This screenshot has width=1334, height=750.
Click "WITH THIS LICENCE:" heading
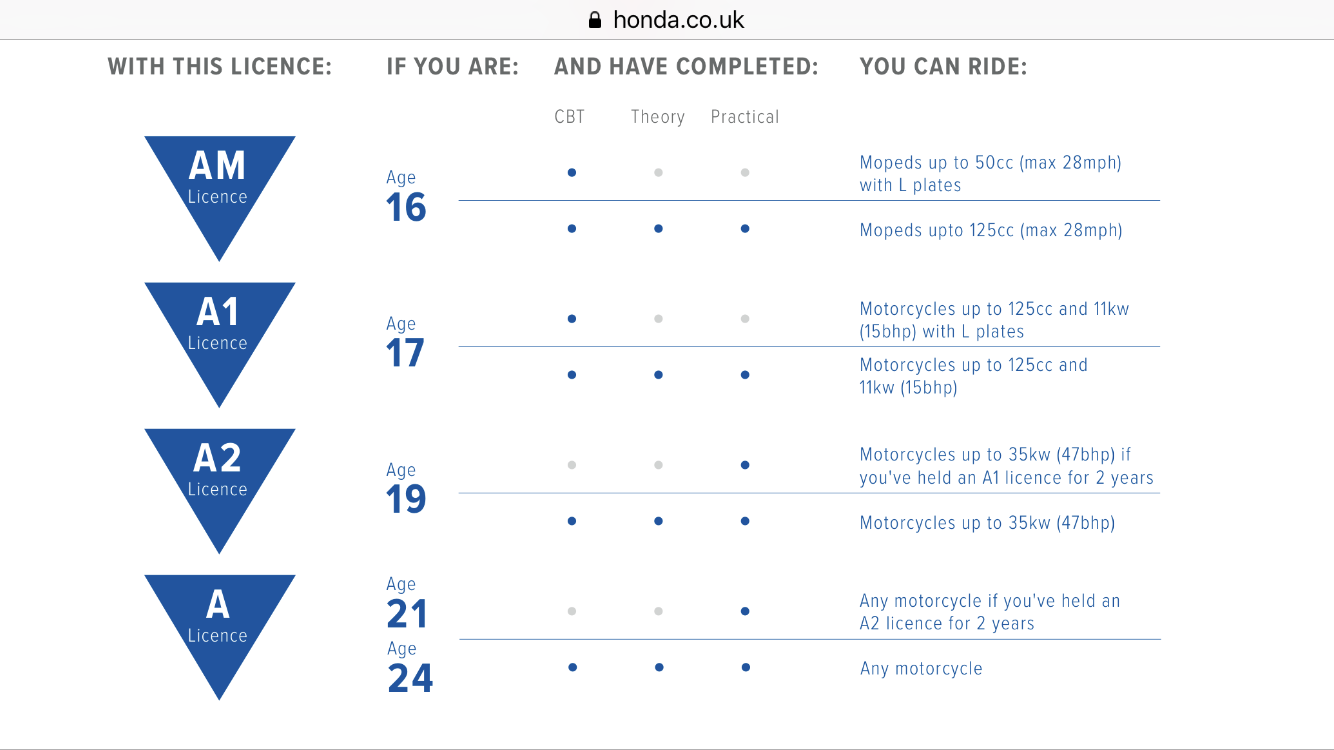(x=220, y=67)
